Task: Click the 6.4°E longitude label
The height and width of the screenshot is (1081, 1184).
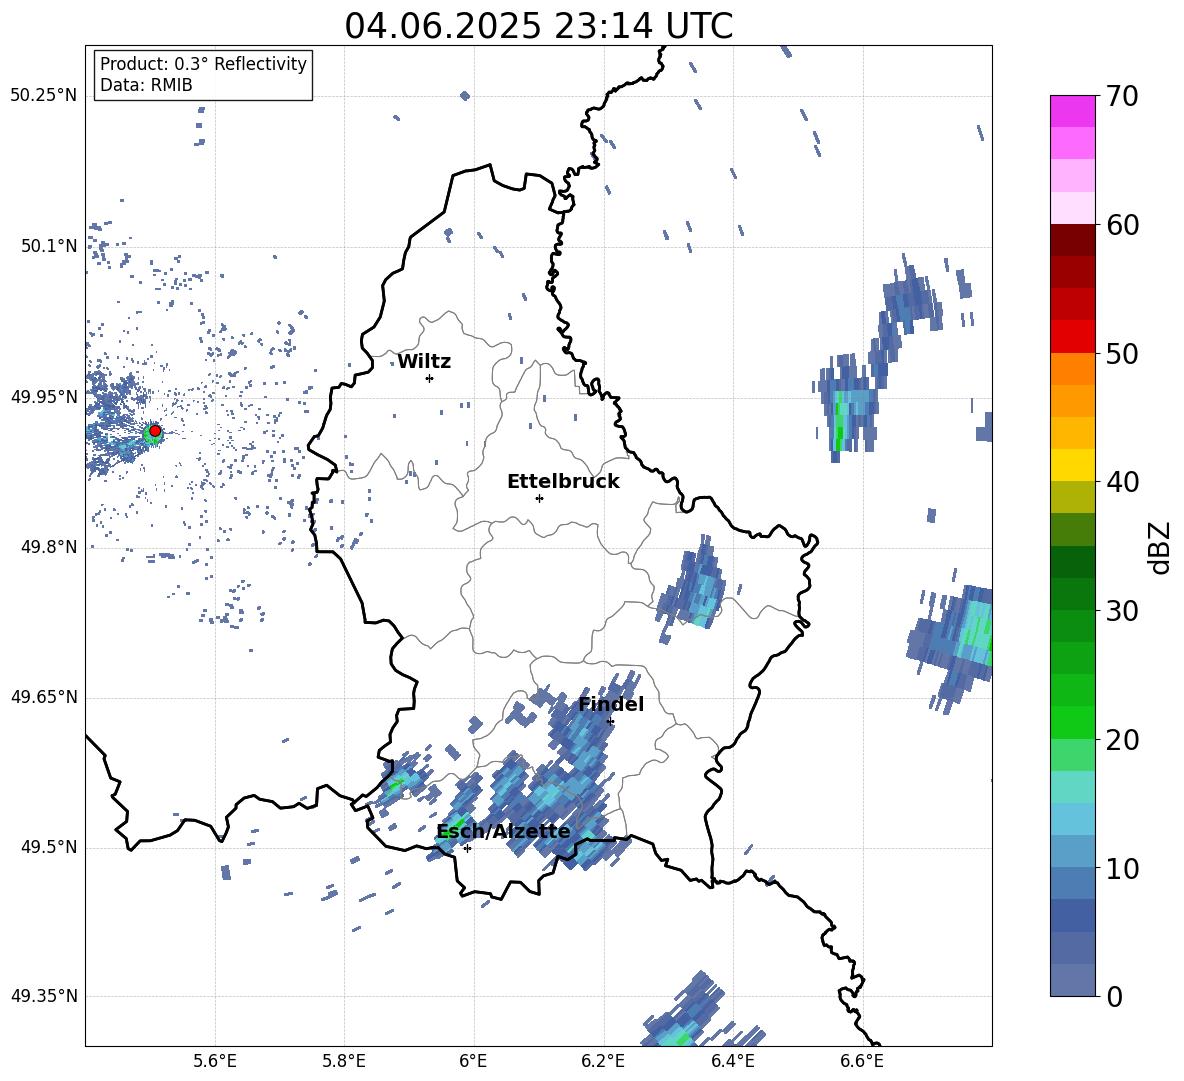Action: 733,1061
